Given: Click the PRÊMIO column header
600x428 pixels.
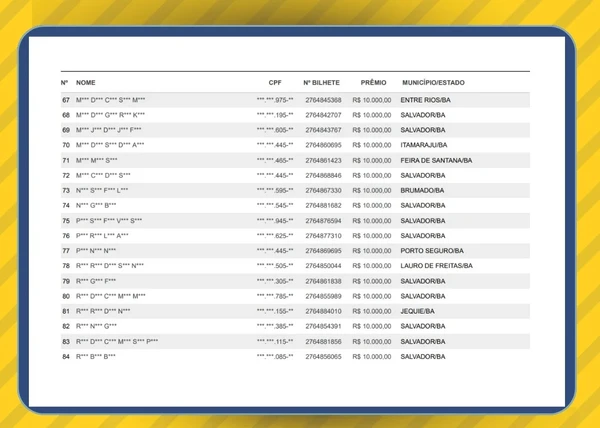Looking at the screenshot, I should [x=373, y=83].
